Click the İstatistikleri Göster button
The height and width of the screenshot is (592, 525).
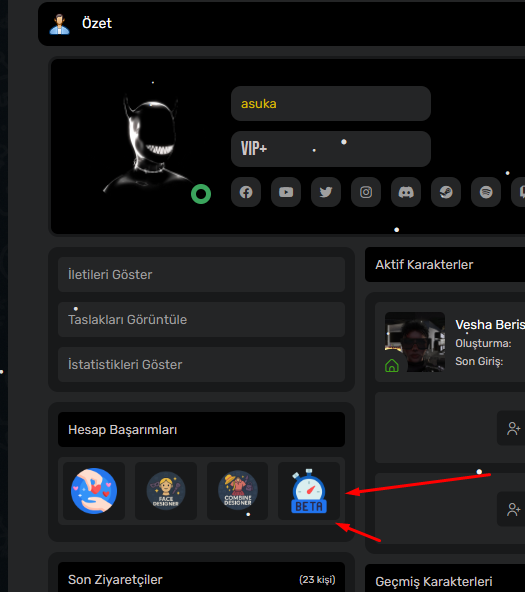click(x=202, y=364)
